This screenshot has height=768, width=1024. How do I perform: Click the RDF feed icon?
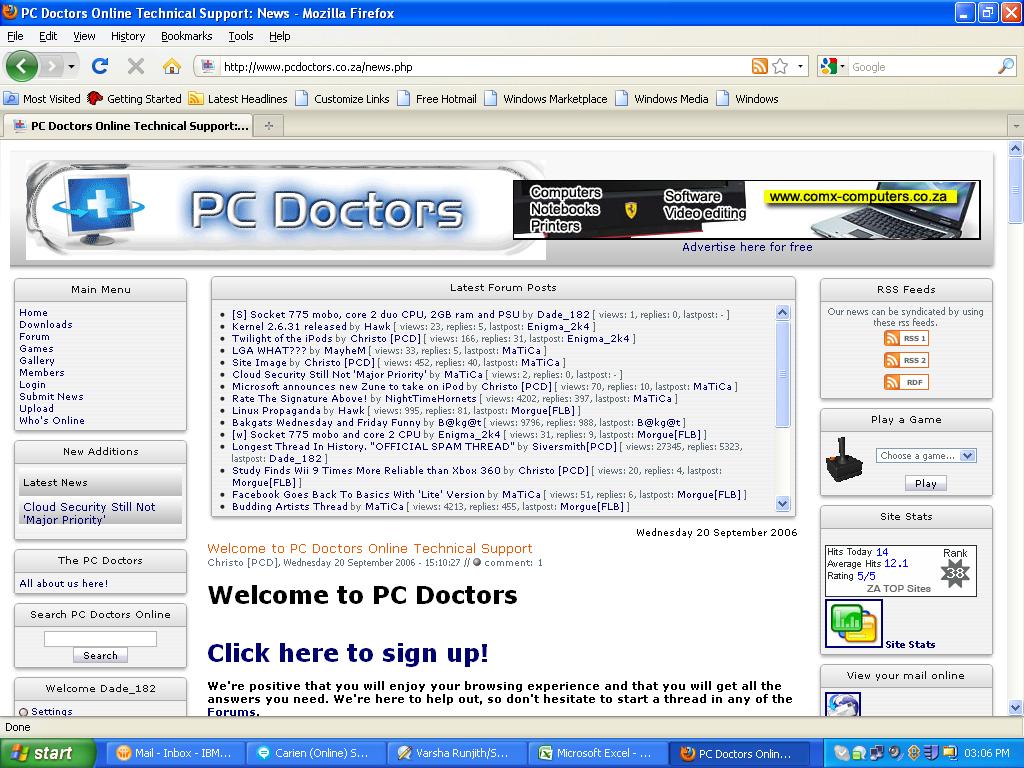click(x=906, y=382)
